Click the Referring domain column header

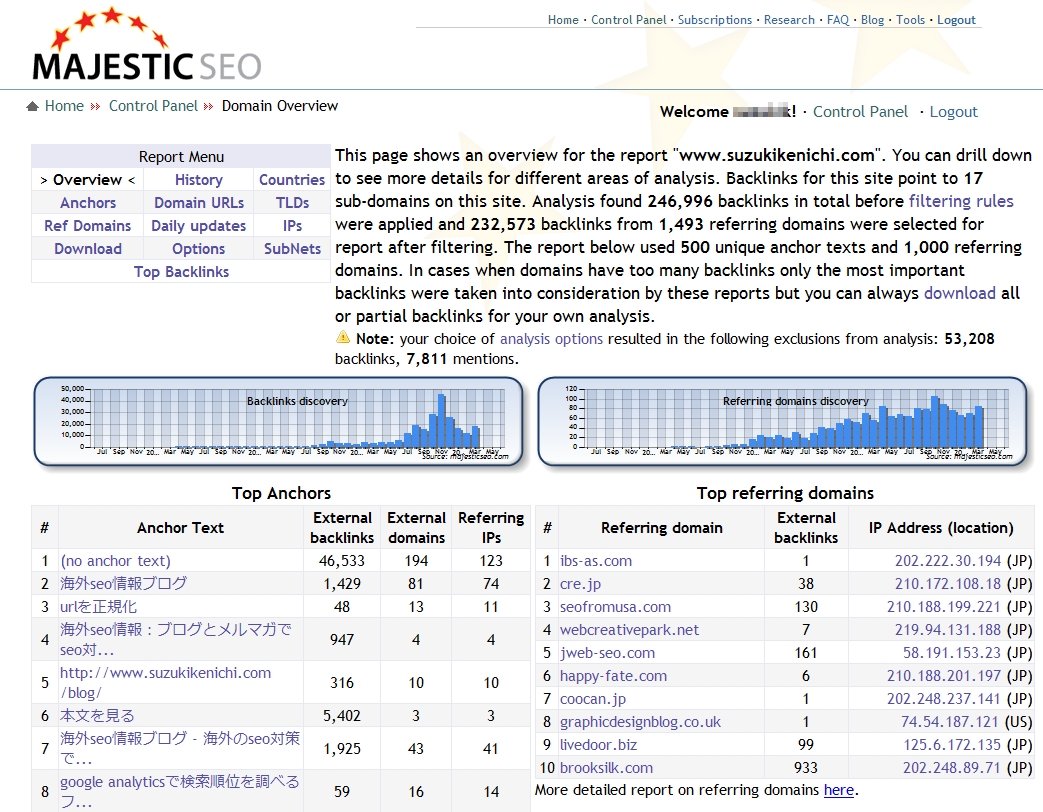[661, 528]
